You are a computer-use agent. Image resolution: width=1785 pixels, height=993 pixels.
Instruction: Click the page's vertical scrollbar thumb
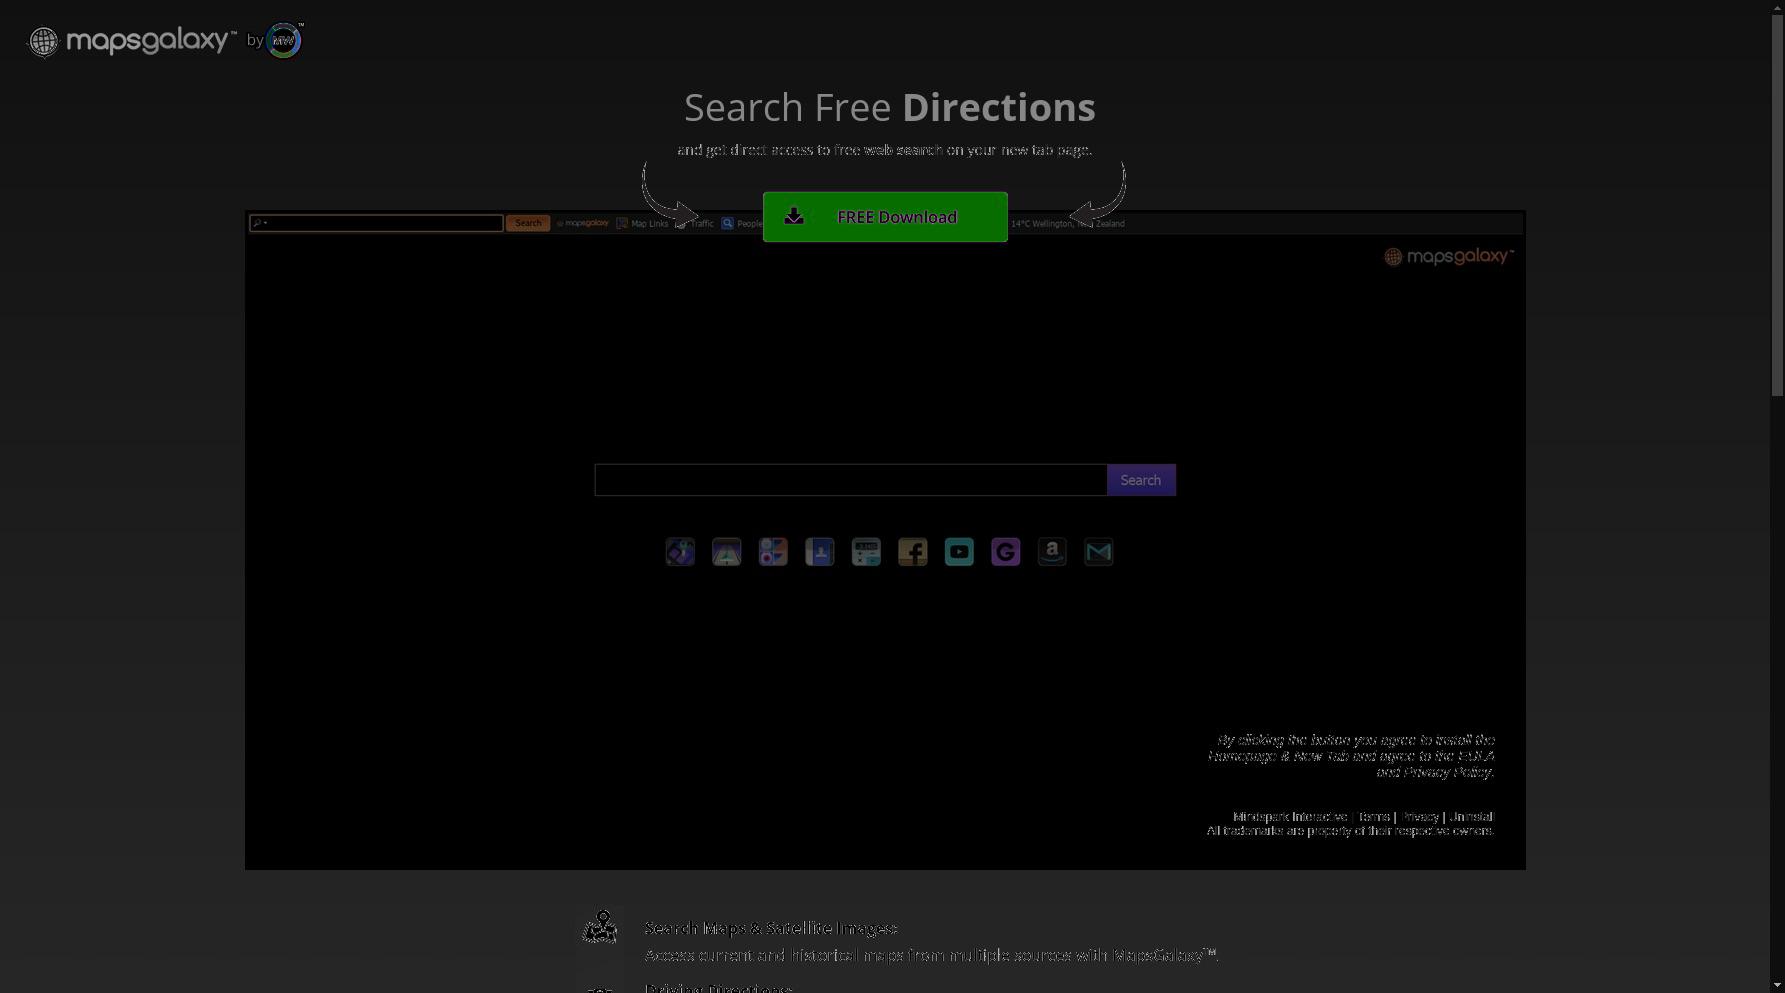click(1777, 206)
